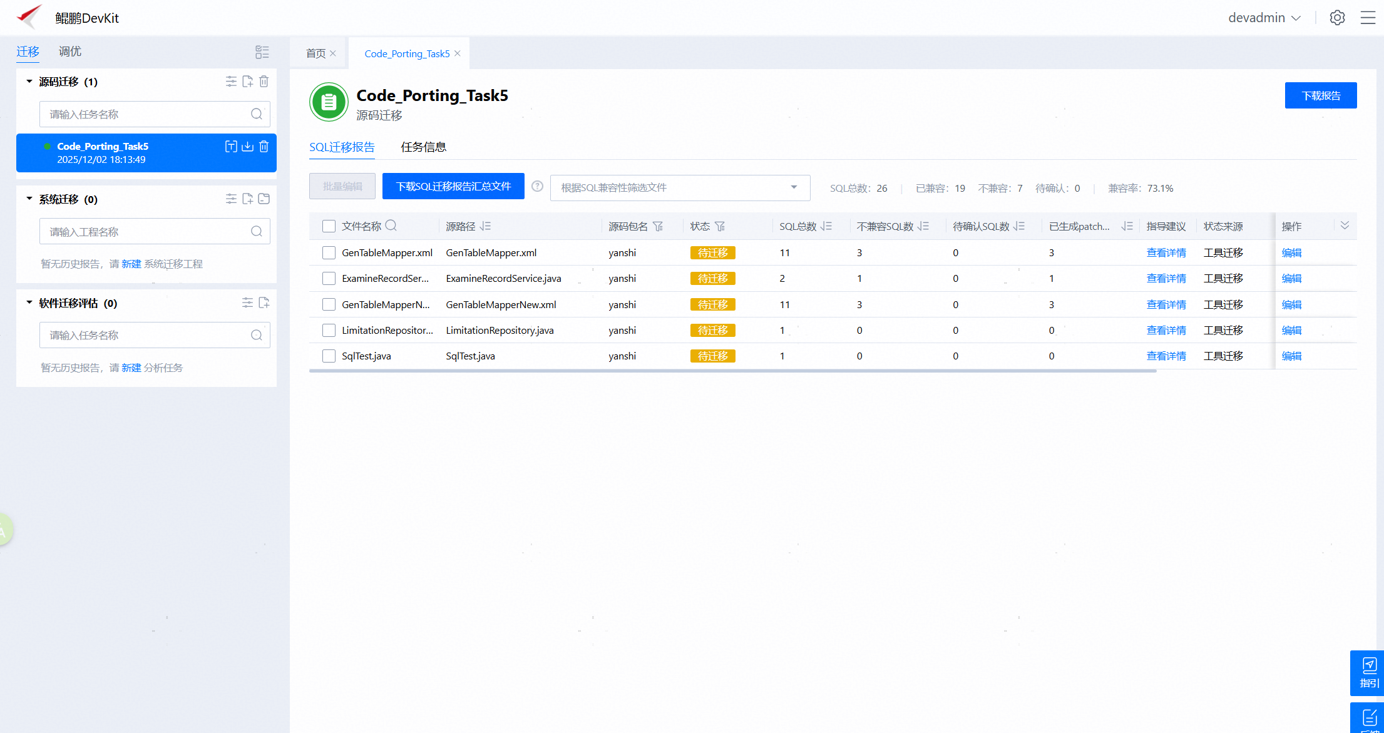Collapse the 源码迁移 section
1384x733 pixels.
click(29, 82)
